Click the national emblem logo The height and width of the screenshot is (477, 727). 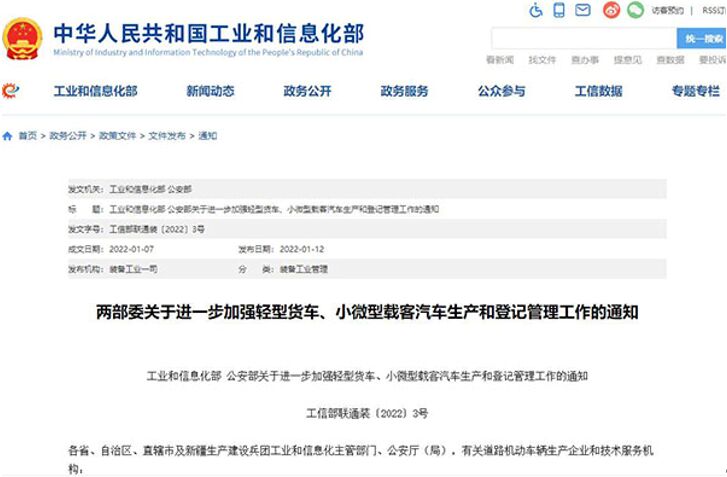(22, 39)
